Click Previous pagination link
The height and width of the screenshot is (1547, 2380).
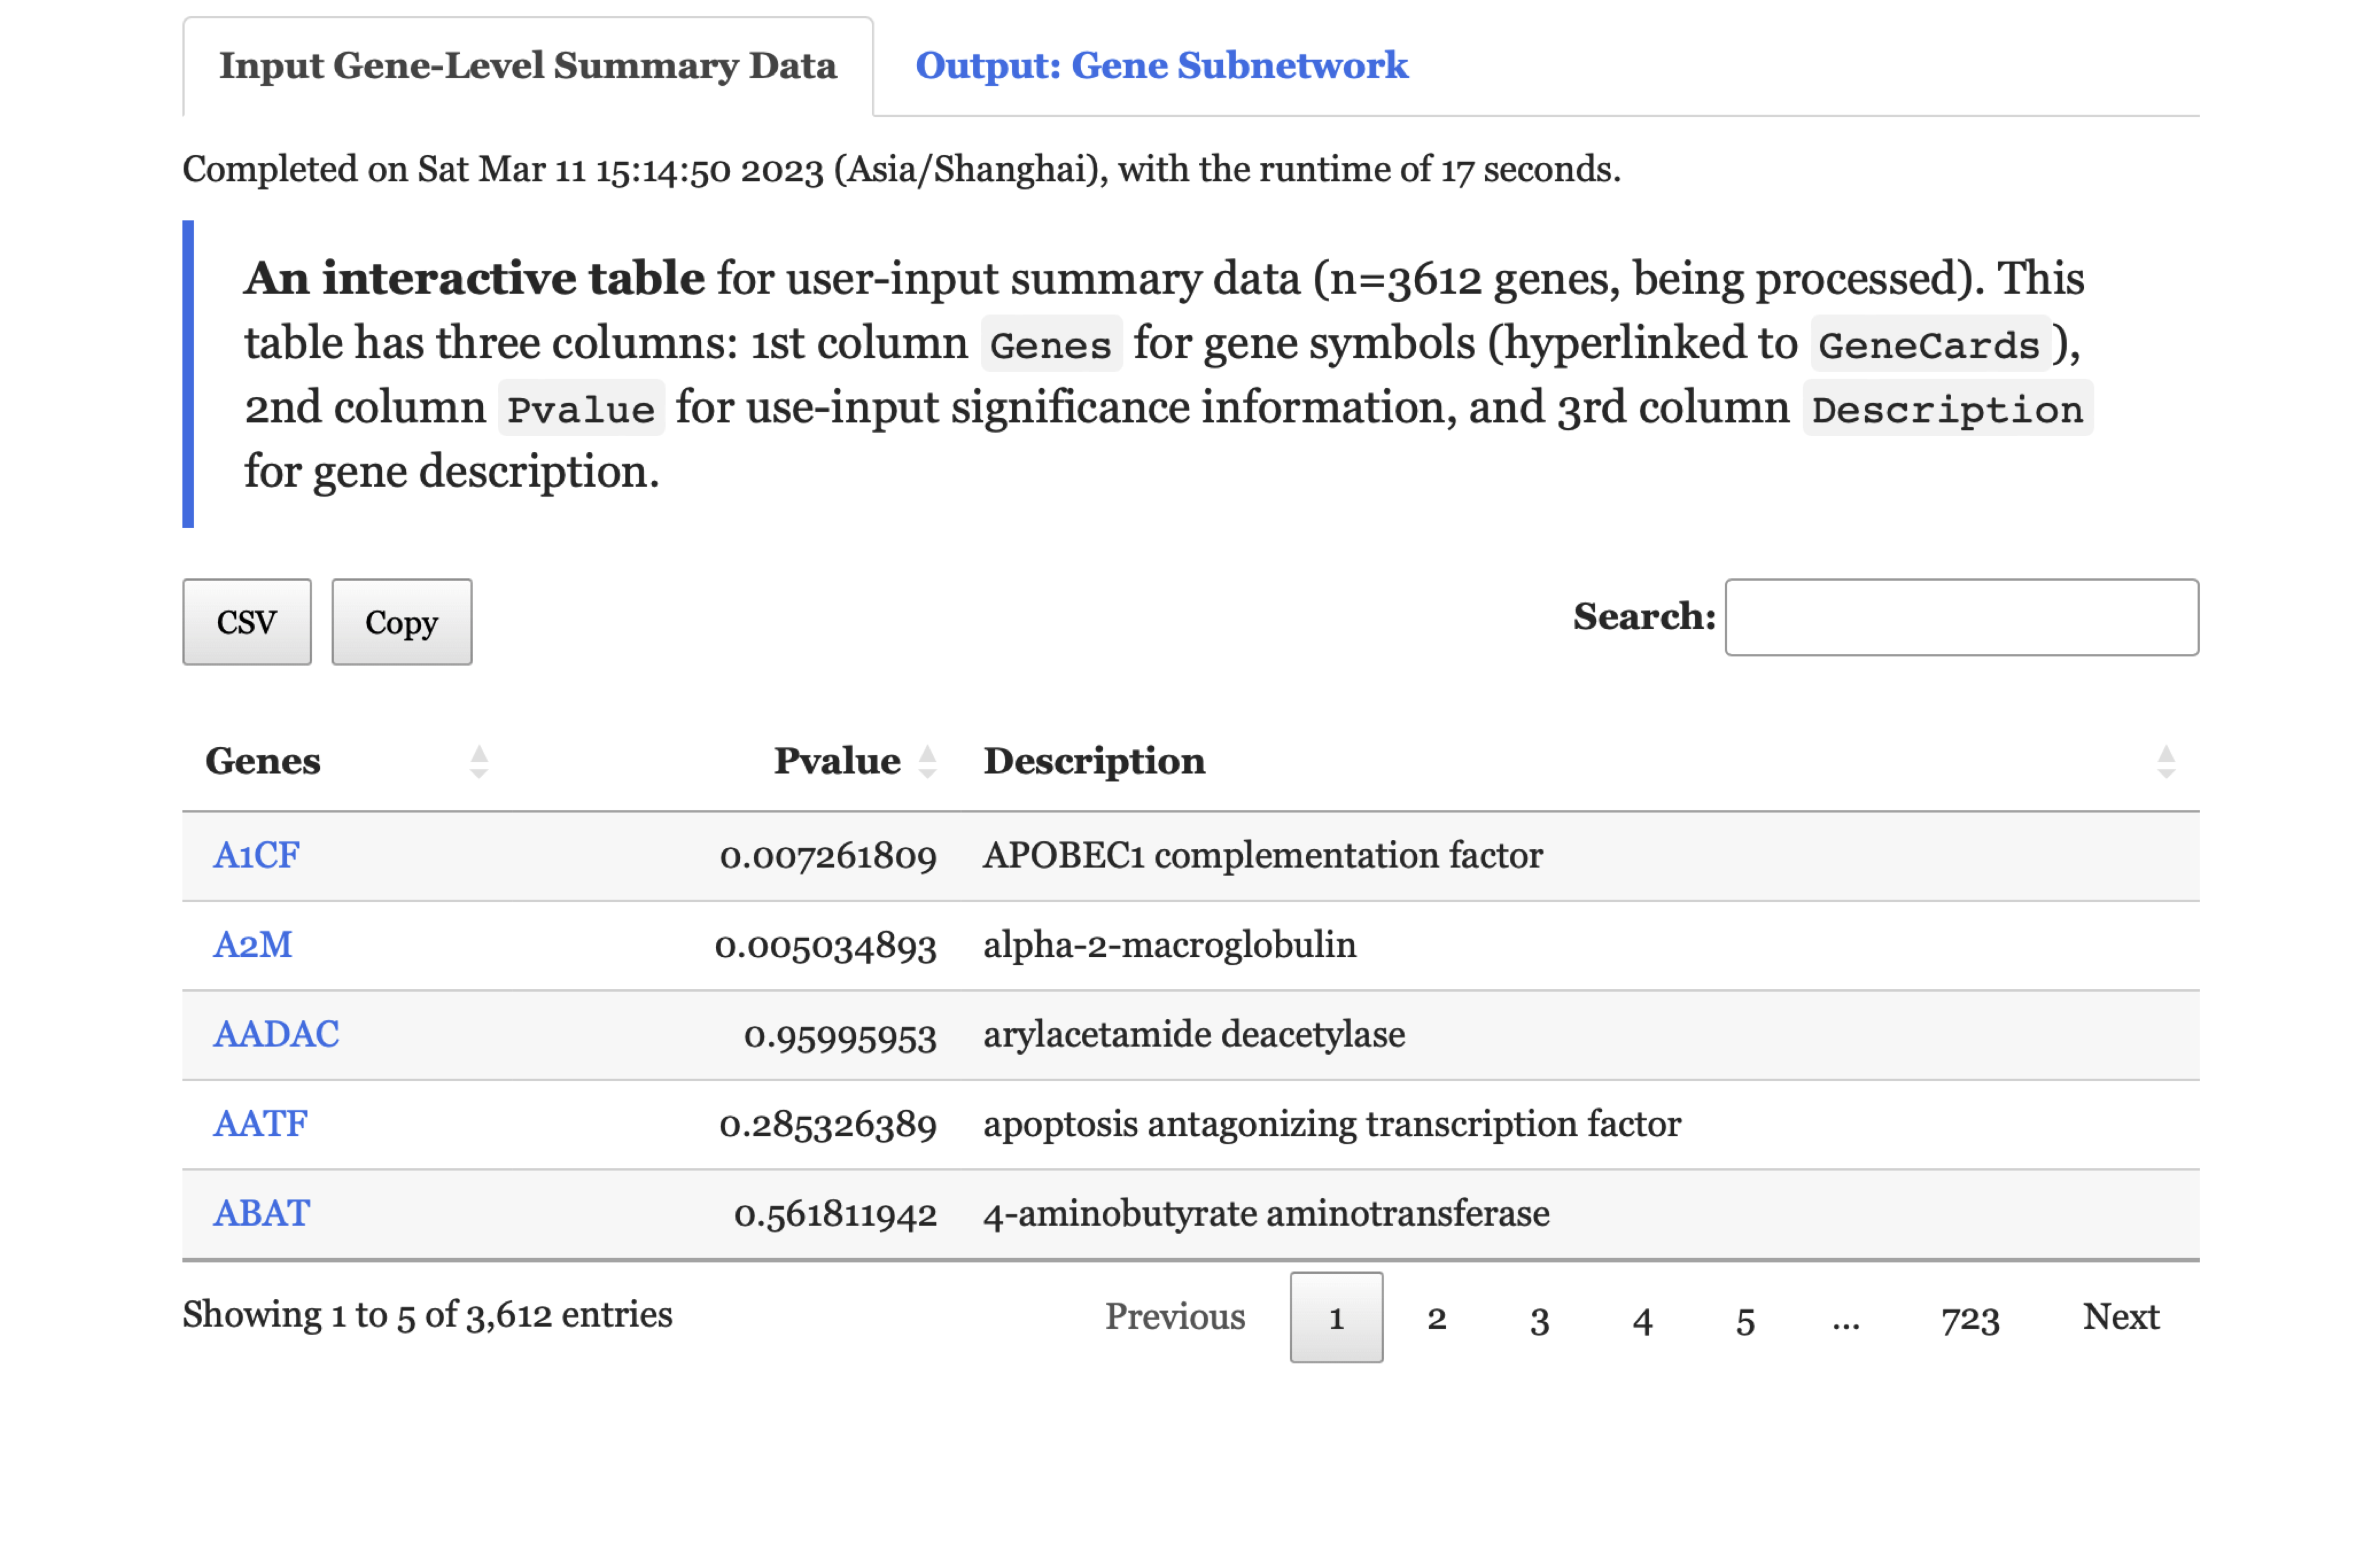(1174, 1316)
